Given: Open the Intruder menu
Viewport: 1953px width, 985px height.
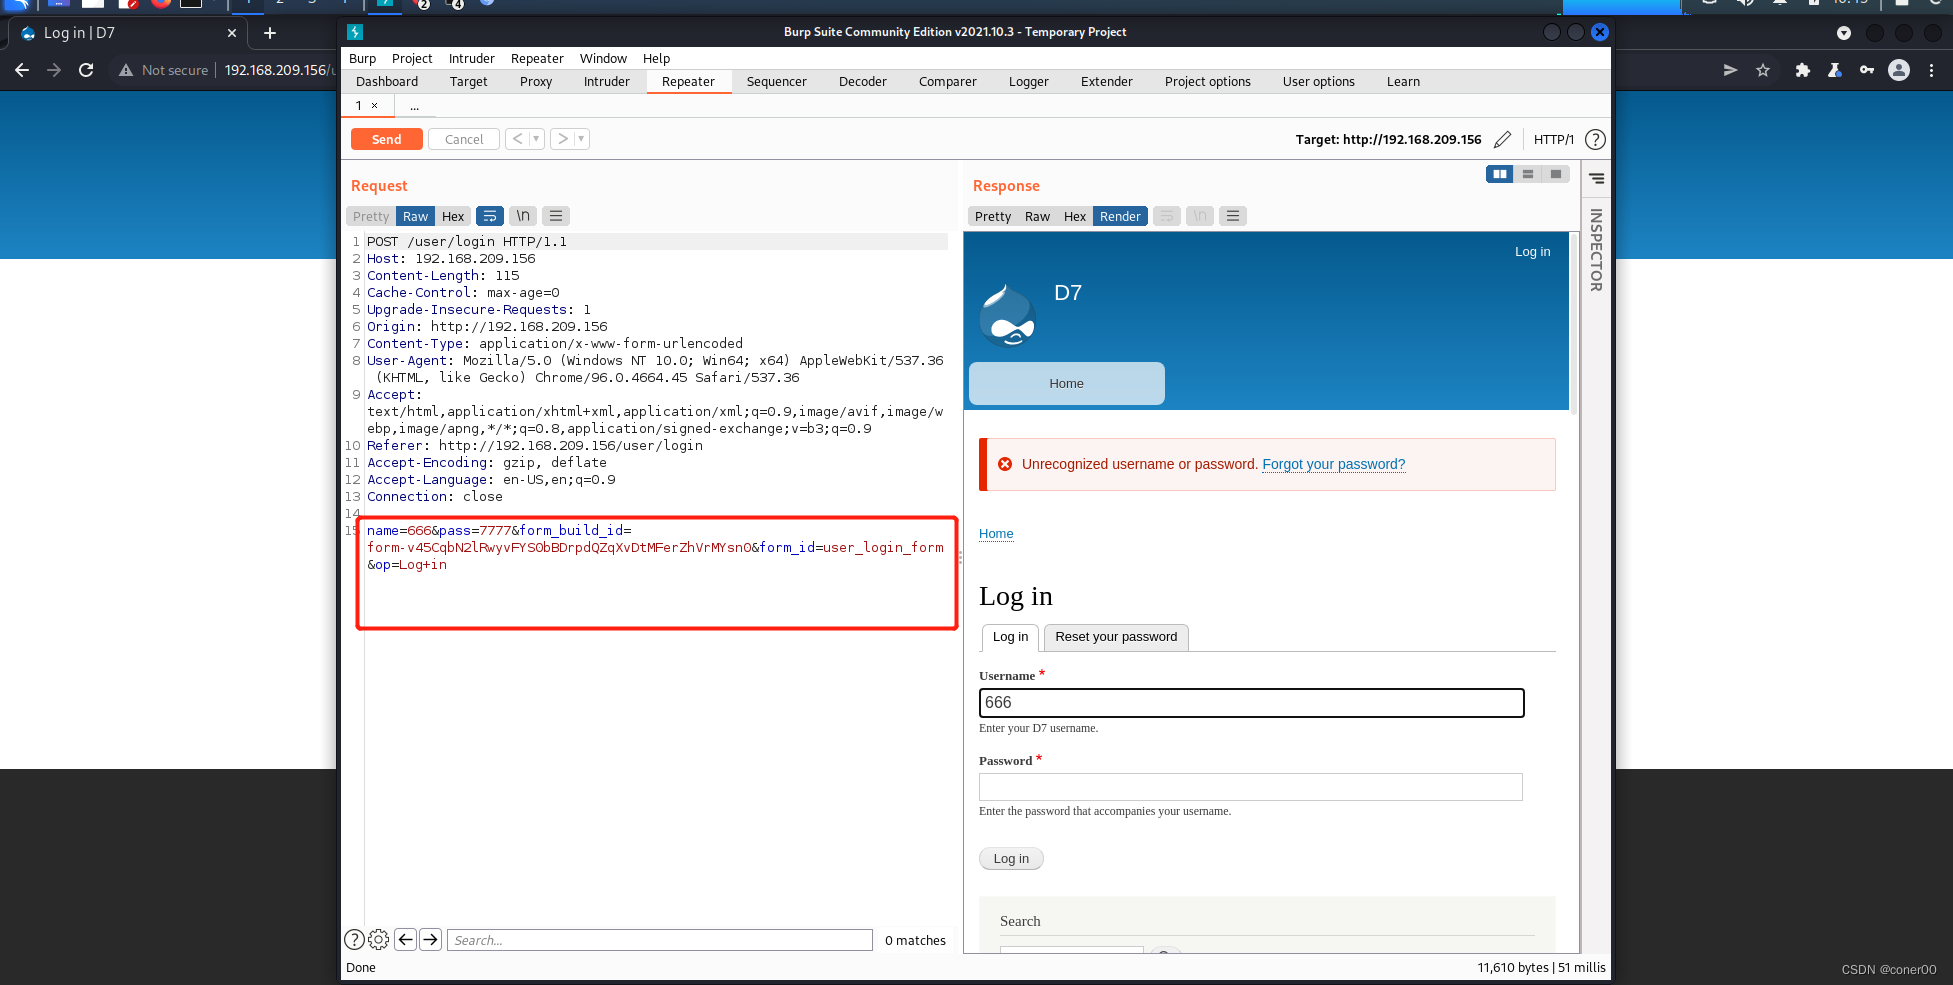Looking at the screenshot, I should point(471,58).
